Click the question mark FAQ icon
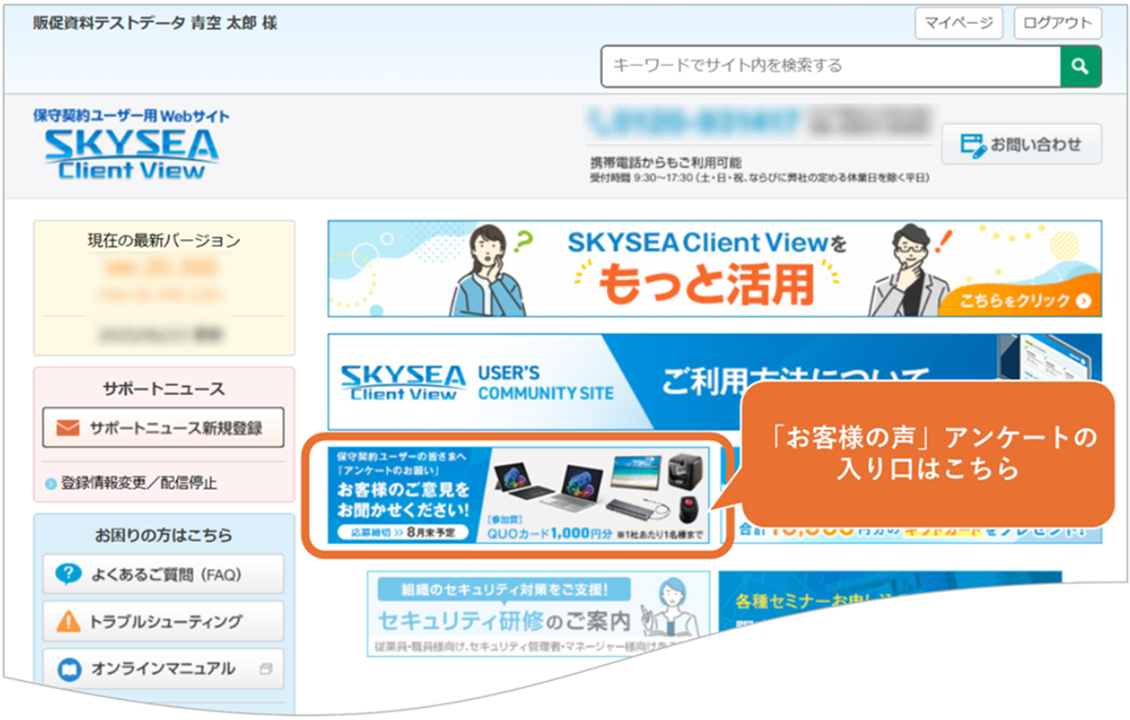The image size is (1130, 720). pos(68,574)
